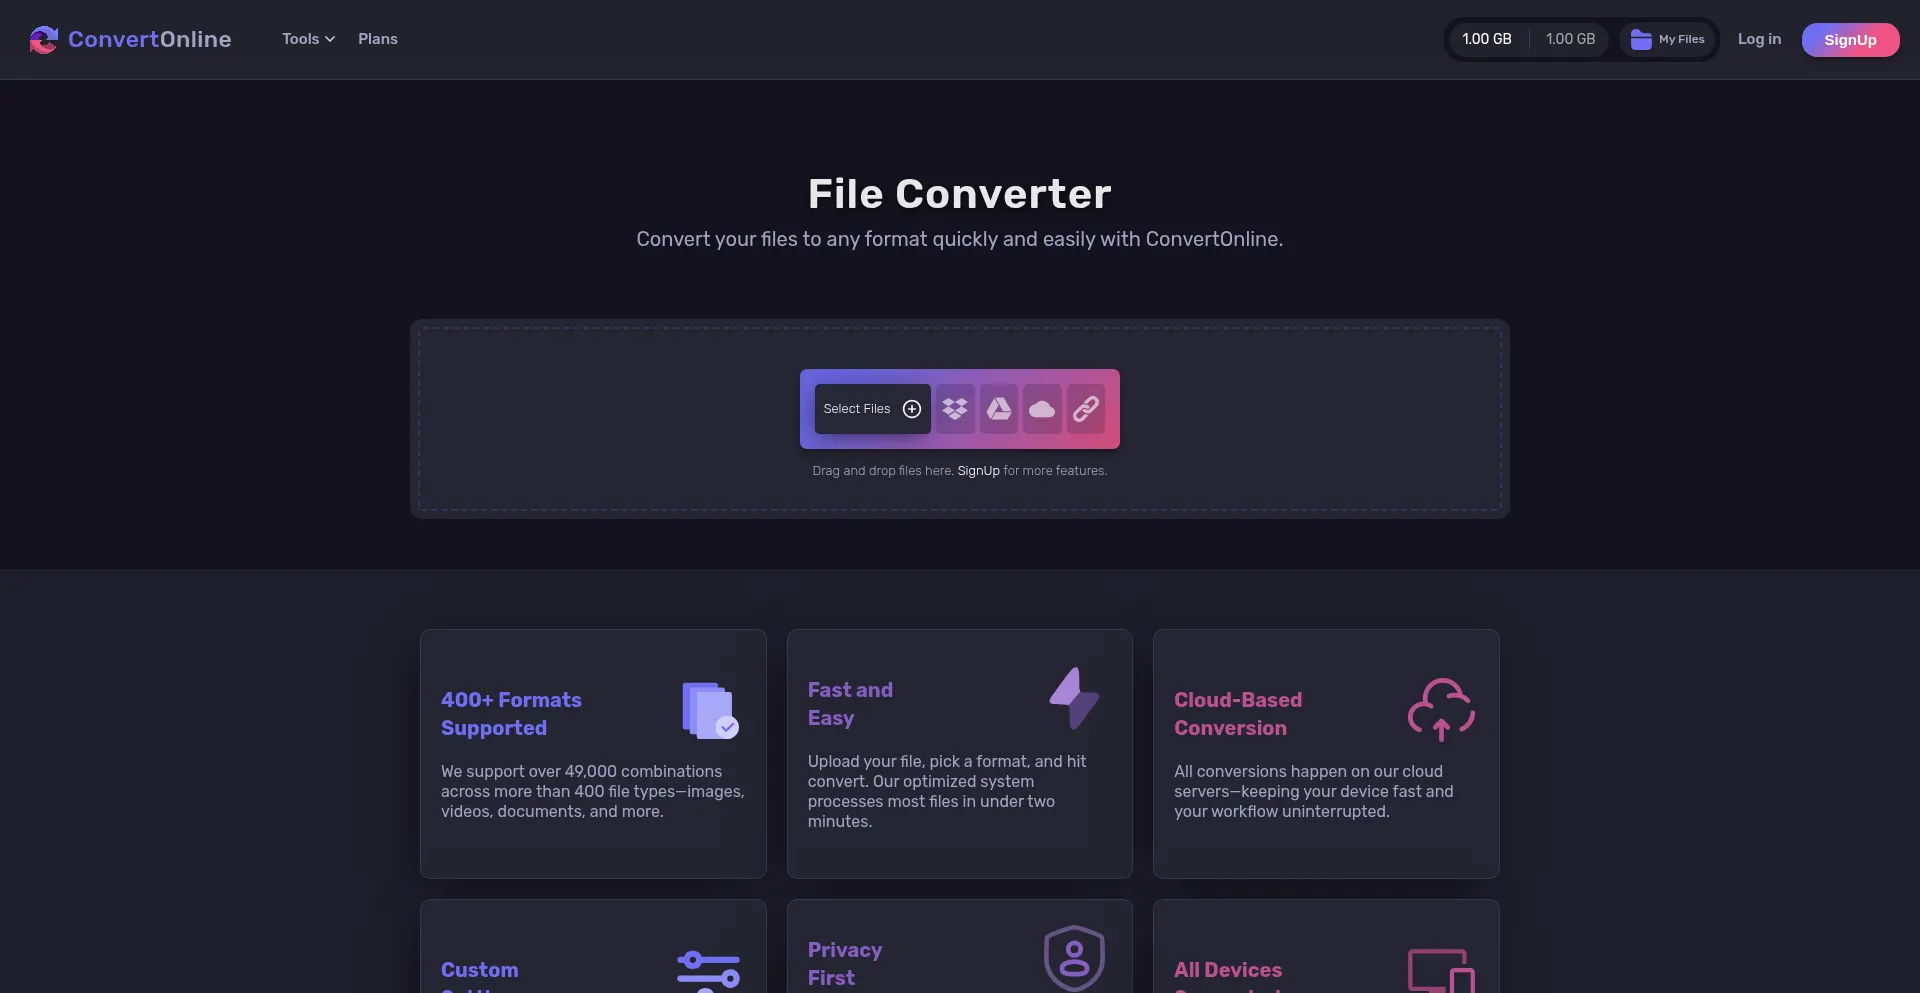
Task: Click the My Files folder icon
Action: click(x=1641, y=40)
